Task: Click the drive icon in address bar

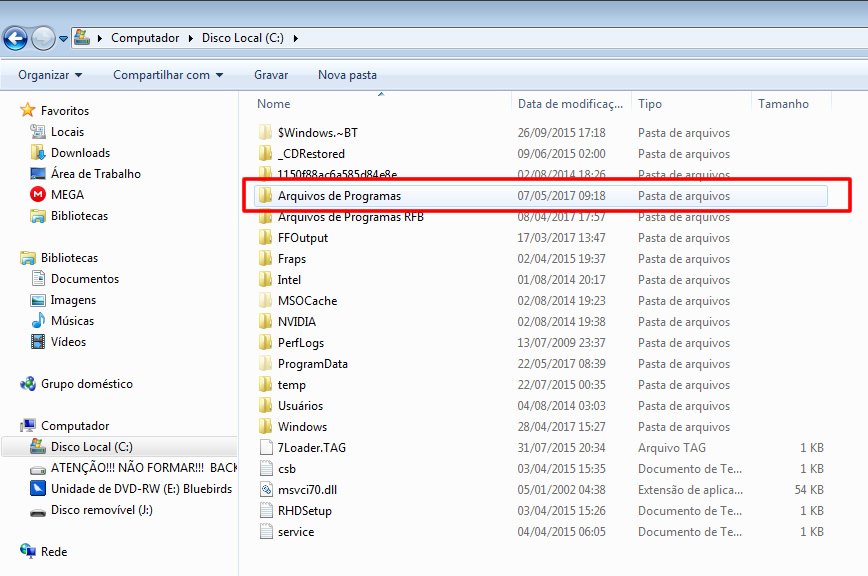Action: [x=82, y=38]
